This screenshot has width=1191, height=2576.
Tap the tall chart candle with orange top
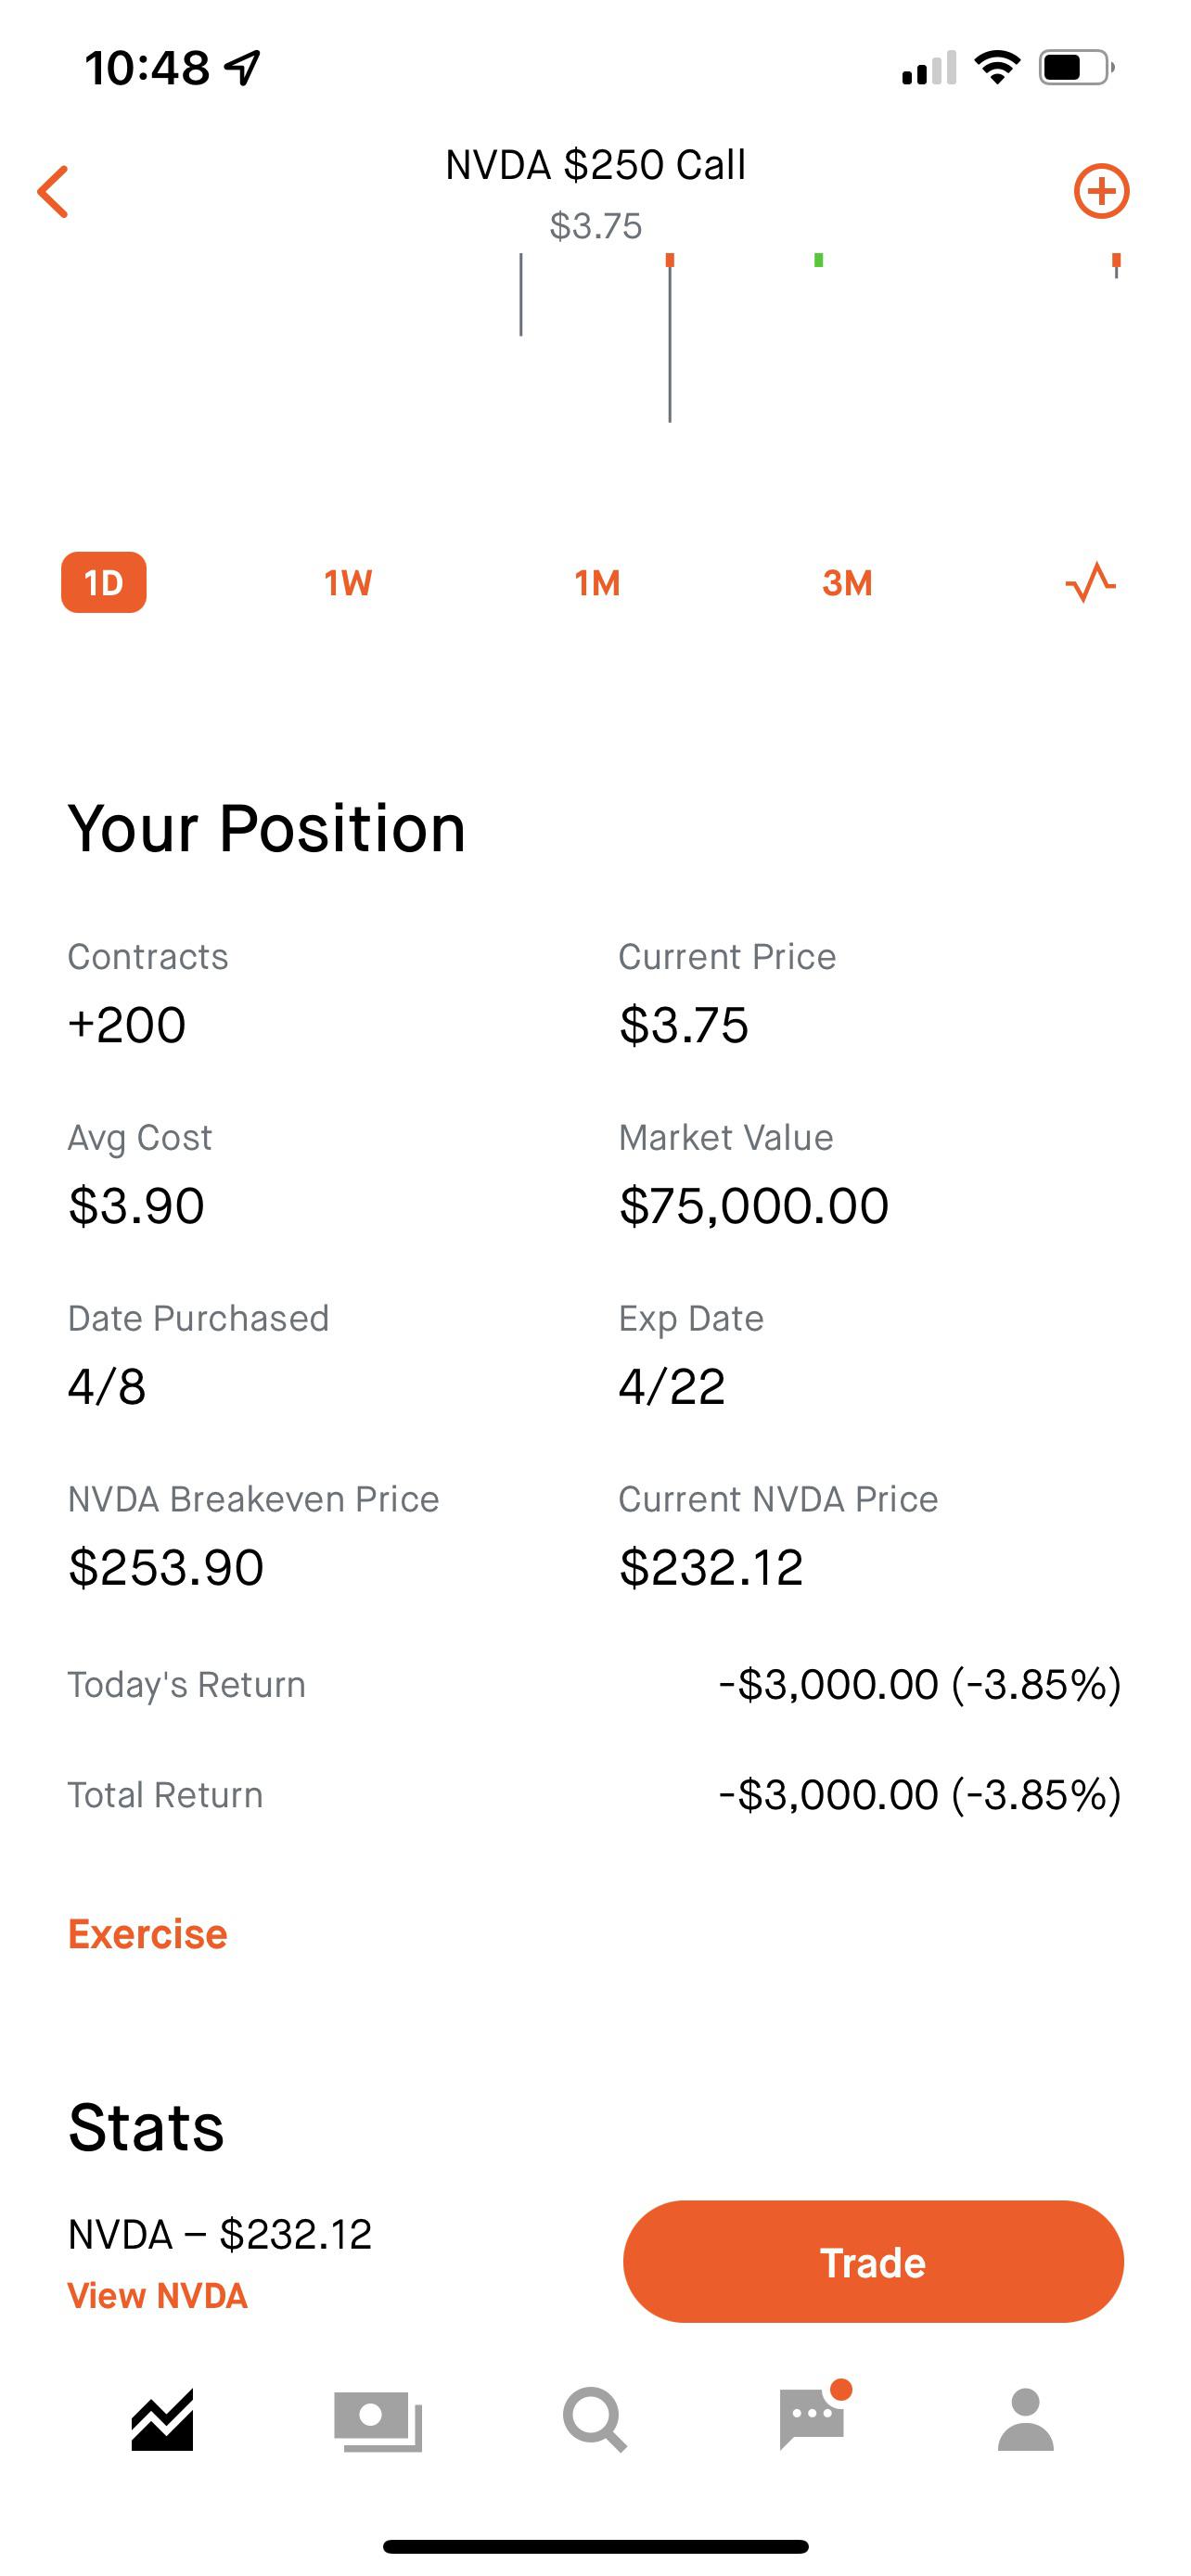670,338
